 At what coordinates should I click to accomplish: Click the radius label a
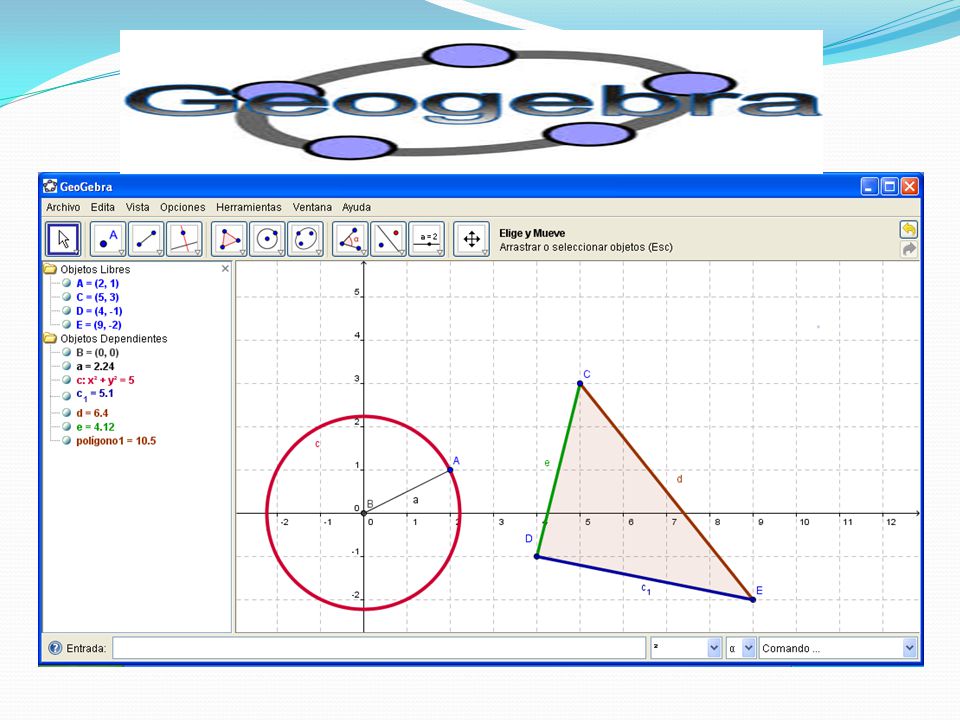pyautogui.click(x=416, y=500)
